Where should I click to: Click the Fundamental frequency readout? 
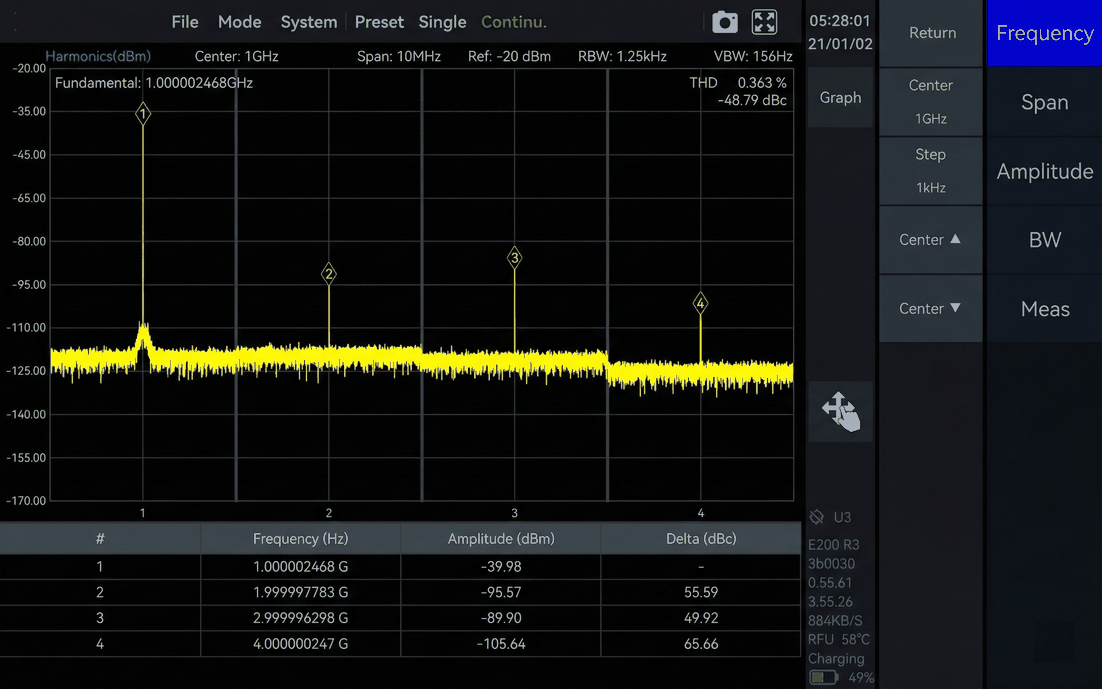tap(154, 83)
